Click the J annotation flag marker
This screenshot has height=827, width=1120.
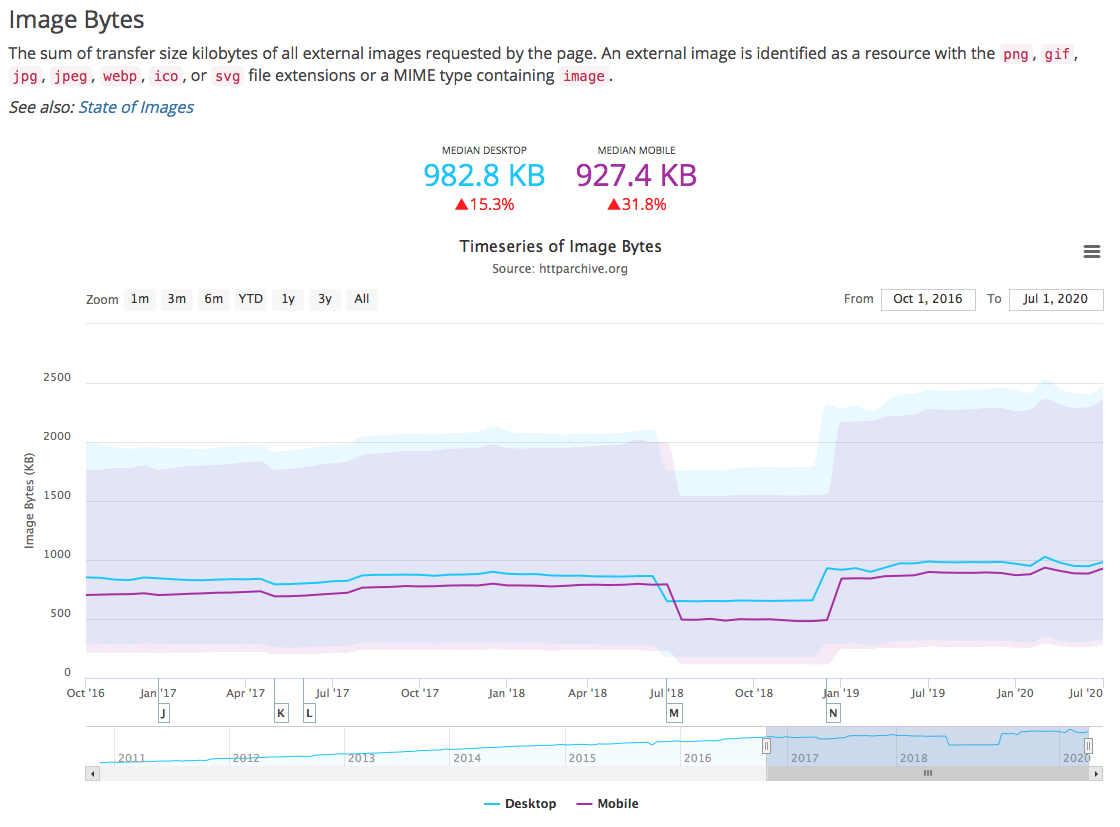[164, 713]
